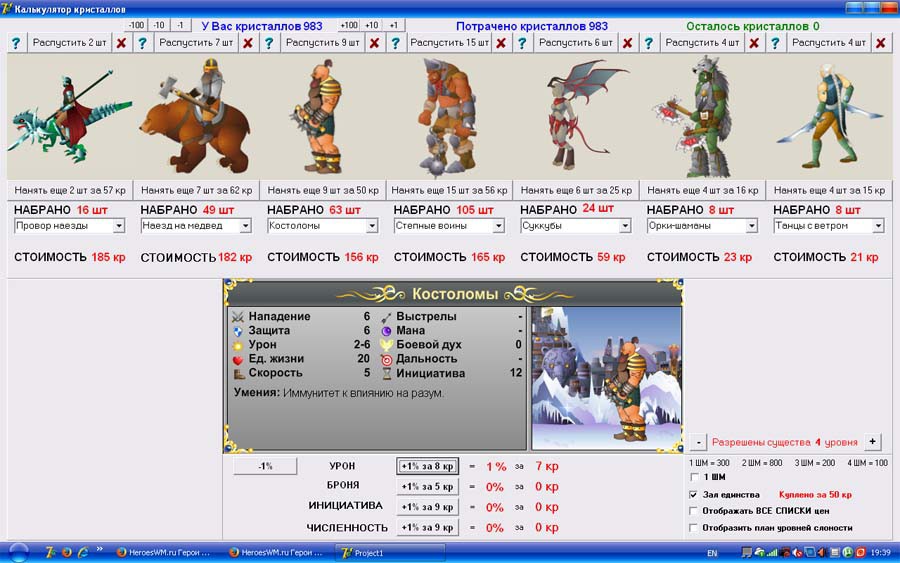Click Нанять еще 9 шт за 50 кр
Image resolution: width=900 pixels, height=563 pixels.
323,190
